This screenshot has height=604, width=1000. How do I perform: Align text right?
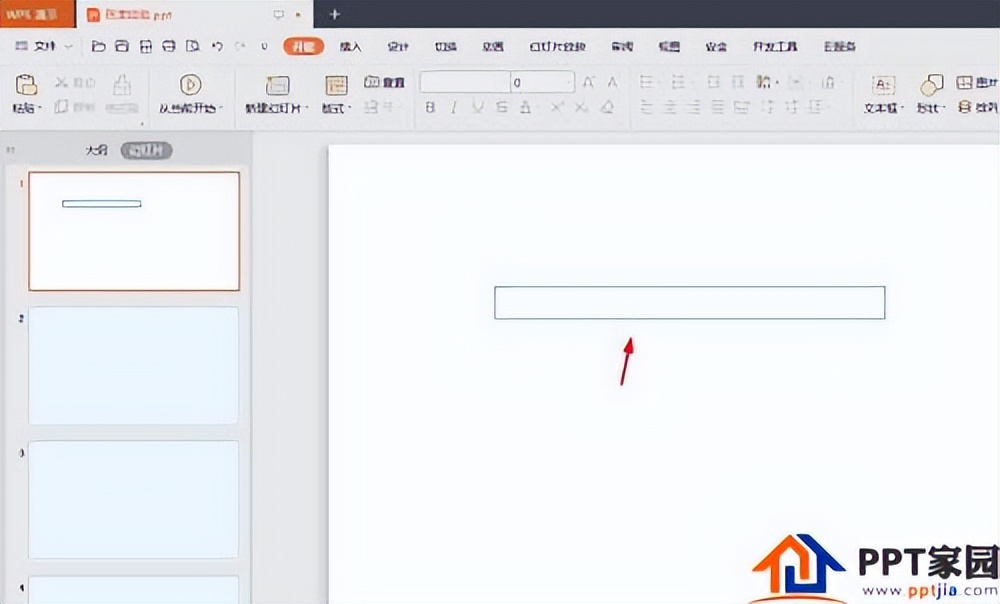(x=694, y=107)
